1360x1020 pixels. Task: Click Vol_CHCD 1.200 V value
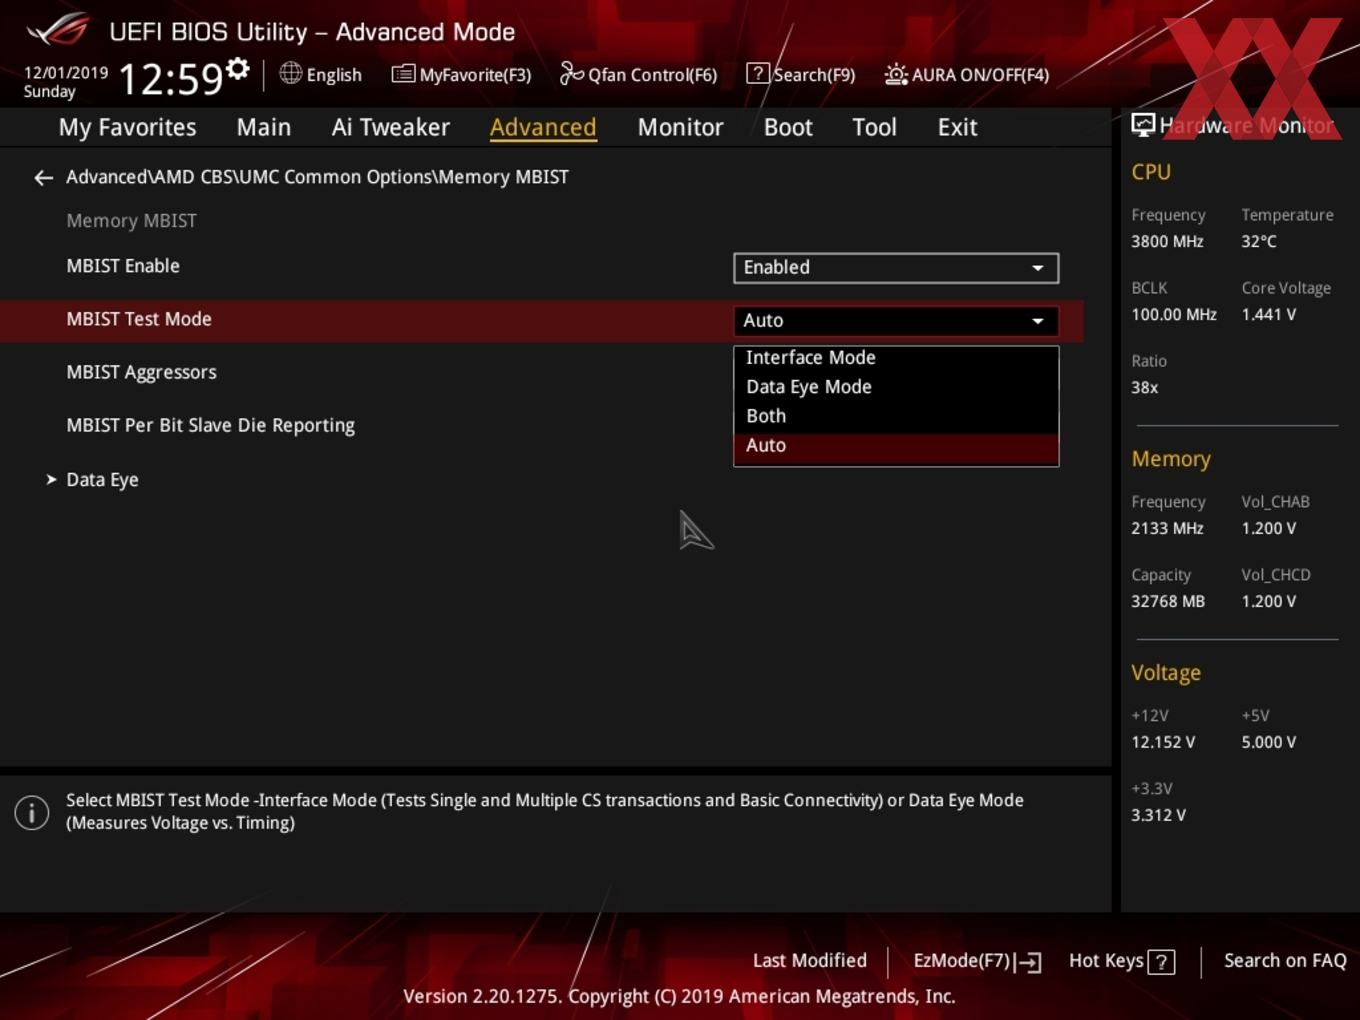1269,601
